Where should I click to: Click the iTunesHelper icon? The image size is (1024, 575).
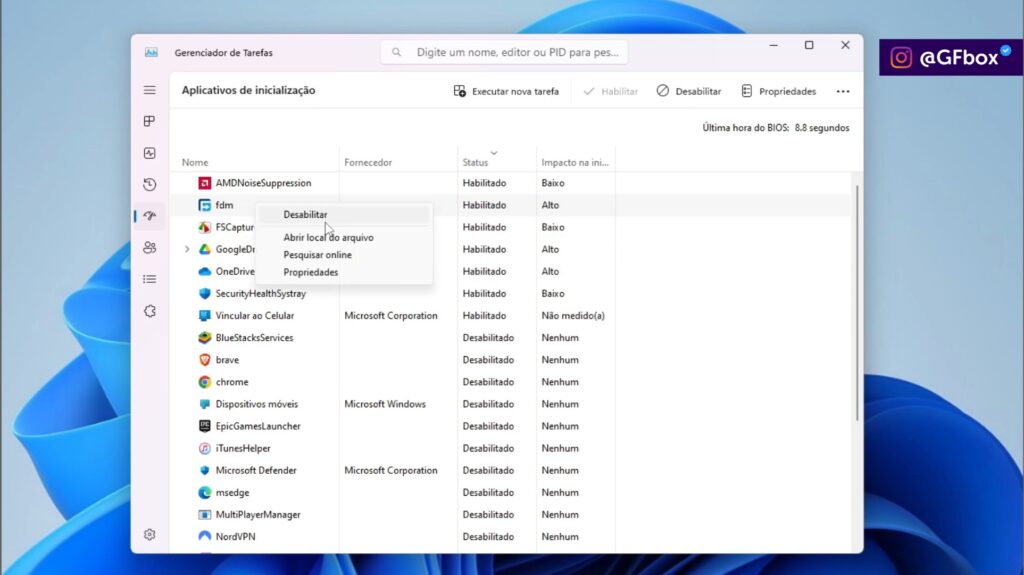[x=204, y=448]
